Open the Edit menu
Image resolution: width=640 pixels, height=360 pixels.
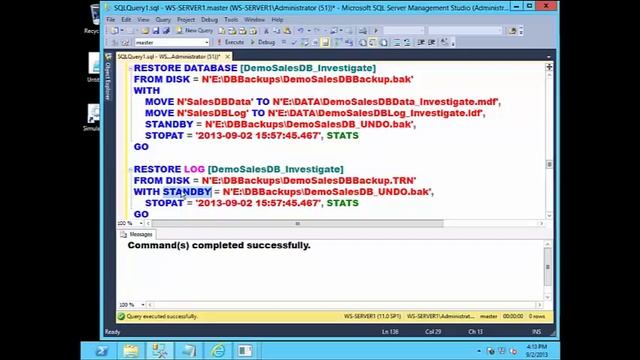click(x=126, y=20)
